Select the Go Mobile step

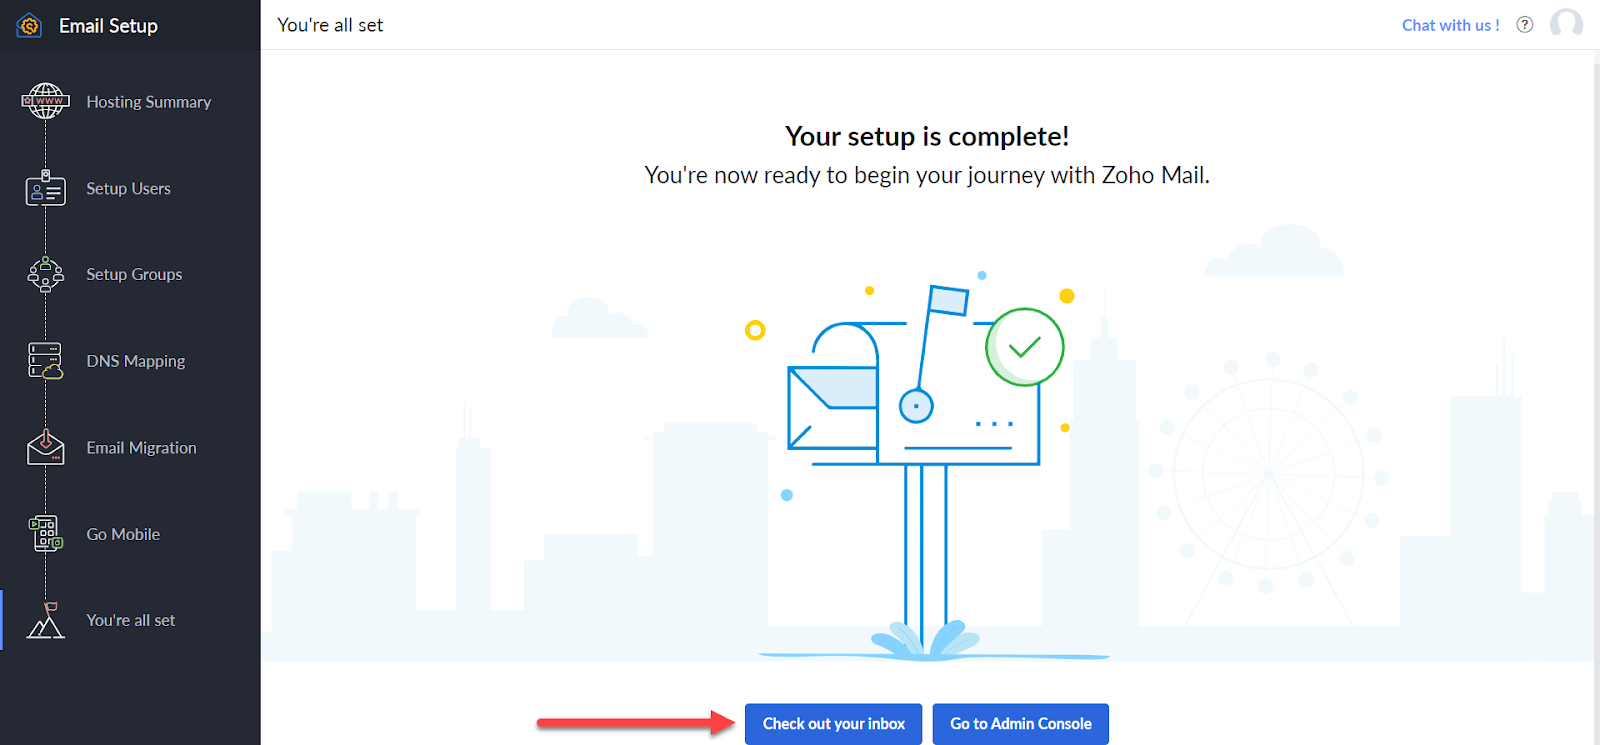123,535
